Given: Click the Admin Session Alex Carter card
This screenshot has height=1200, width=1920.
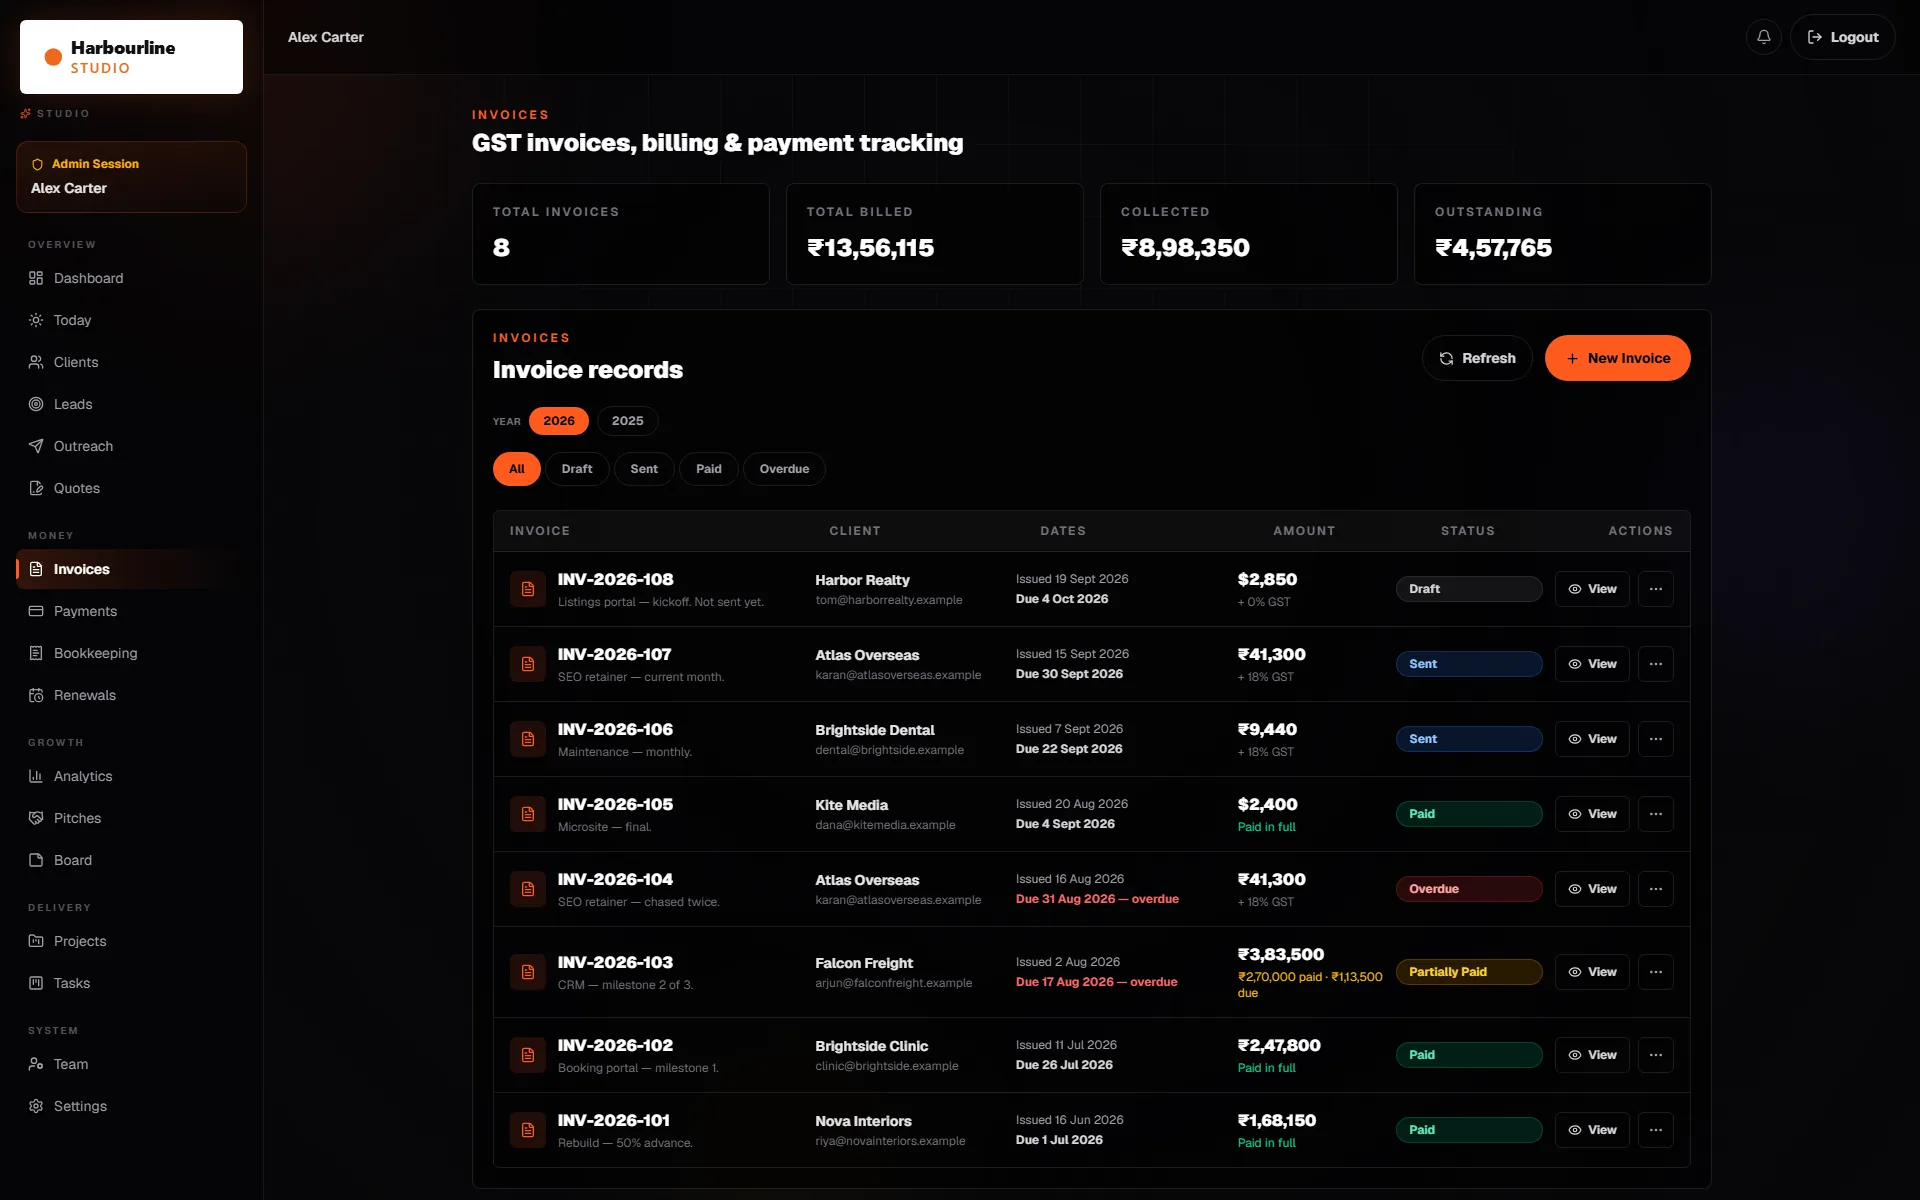Looking at the screenshot, I should point(131,176).
